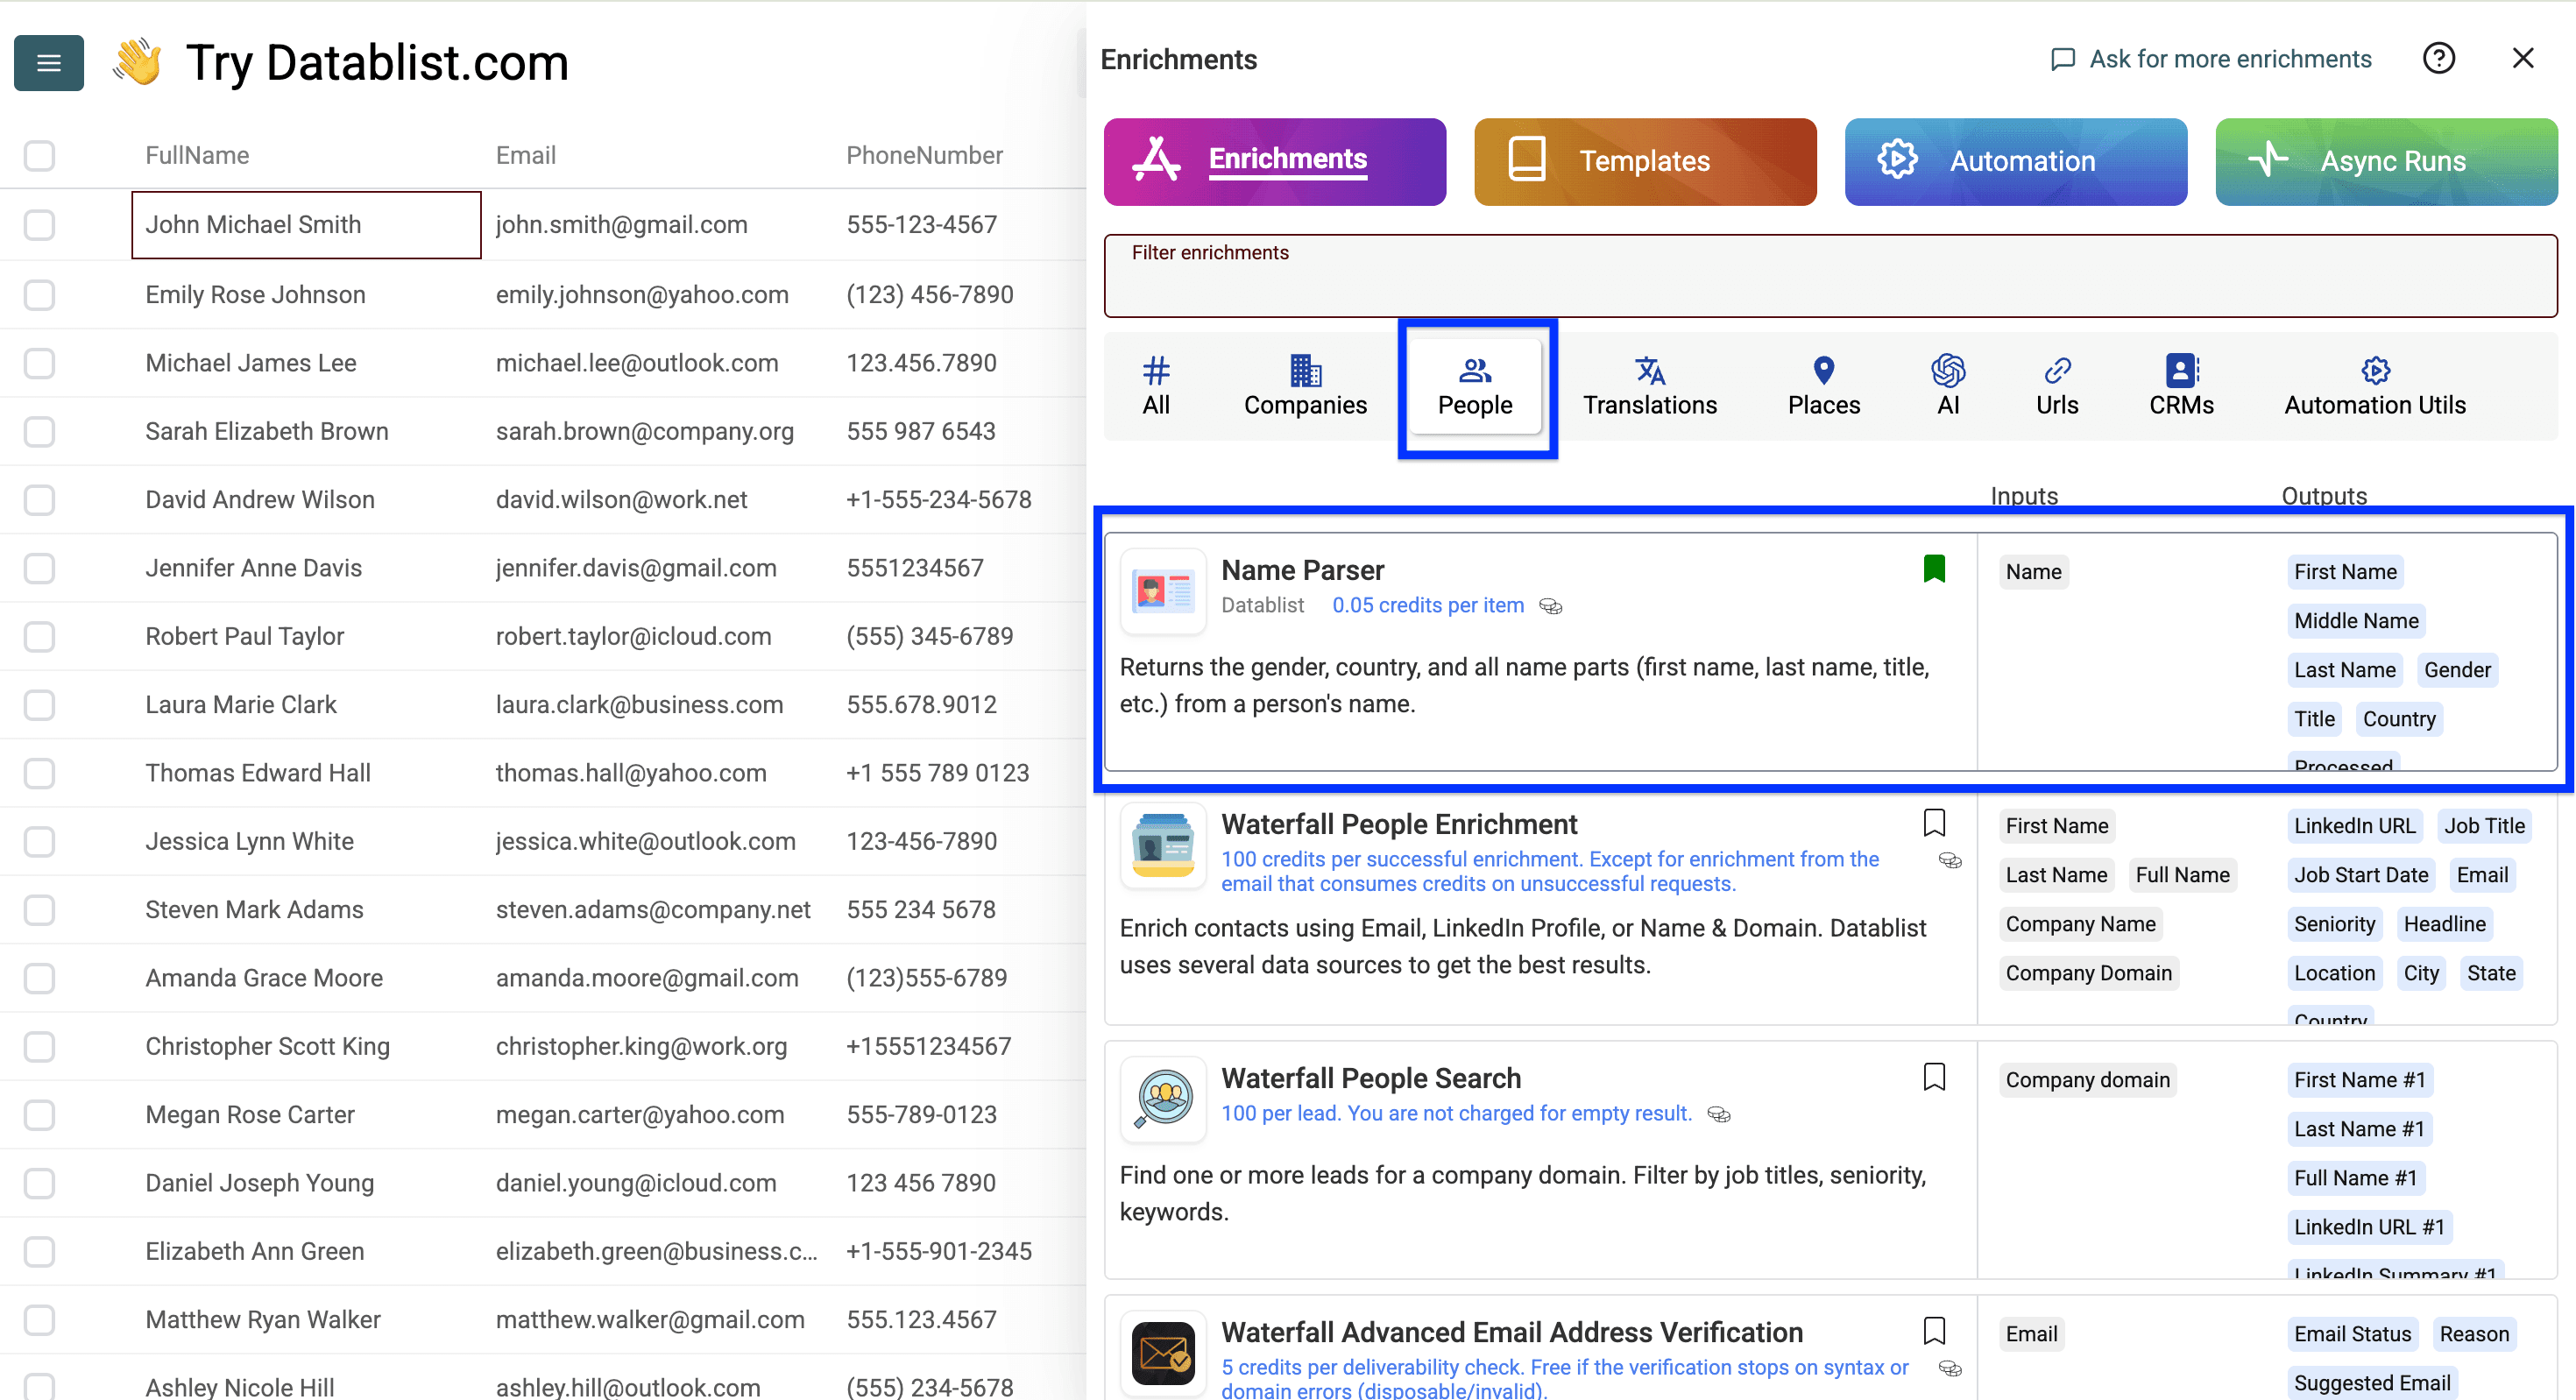
Task: Toggle green bookmark on Name Parser
Action: tap(1933, 569)
